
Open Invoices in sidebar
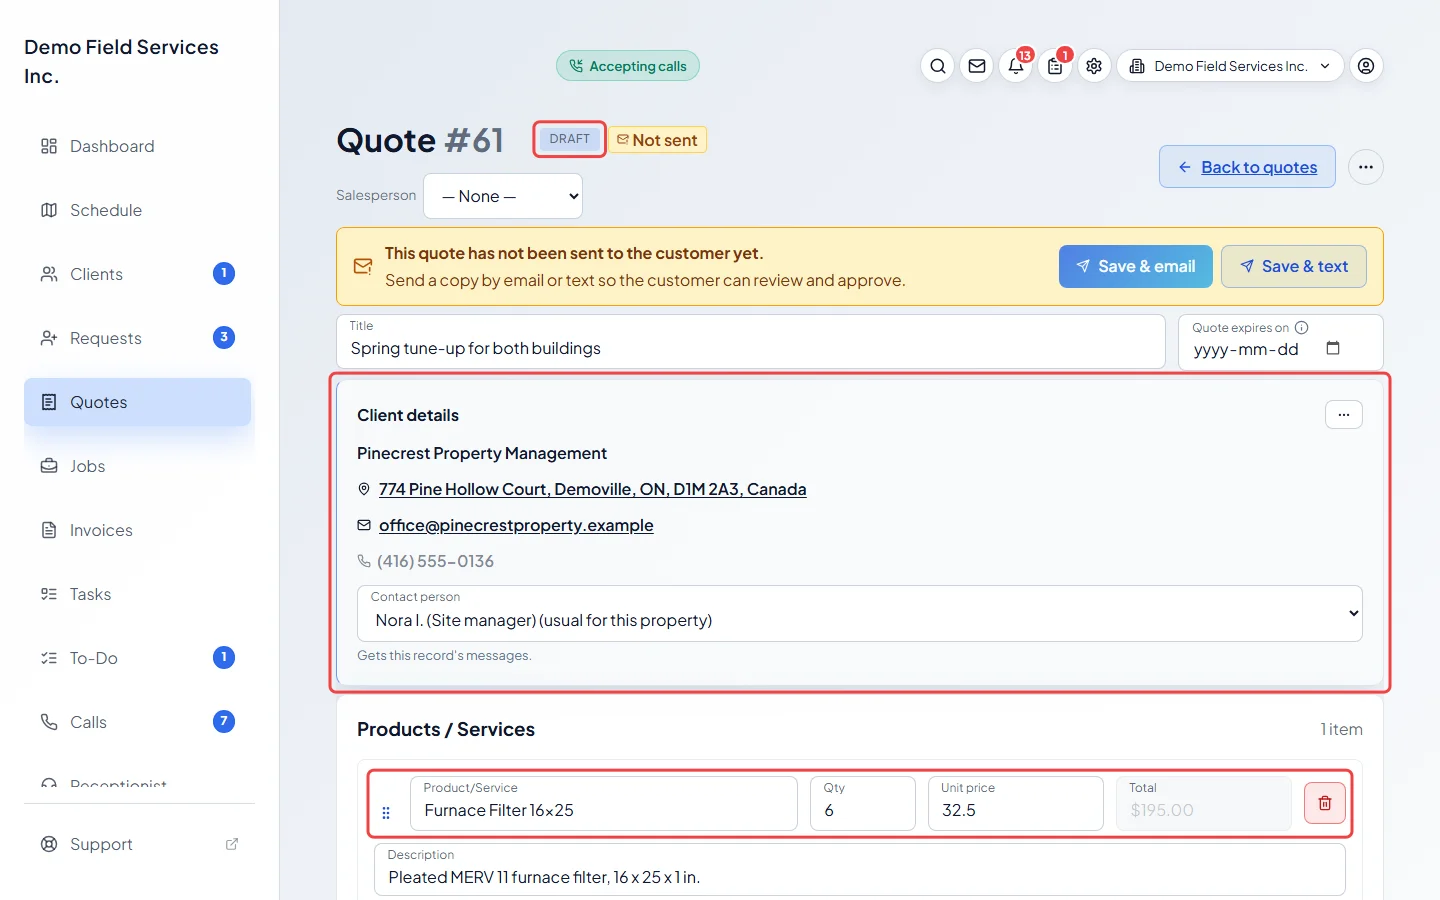[x=138, y=530]
